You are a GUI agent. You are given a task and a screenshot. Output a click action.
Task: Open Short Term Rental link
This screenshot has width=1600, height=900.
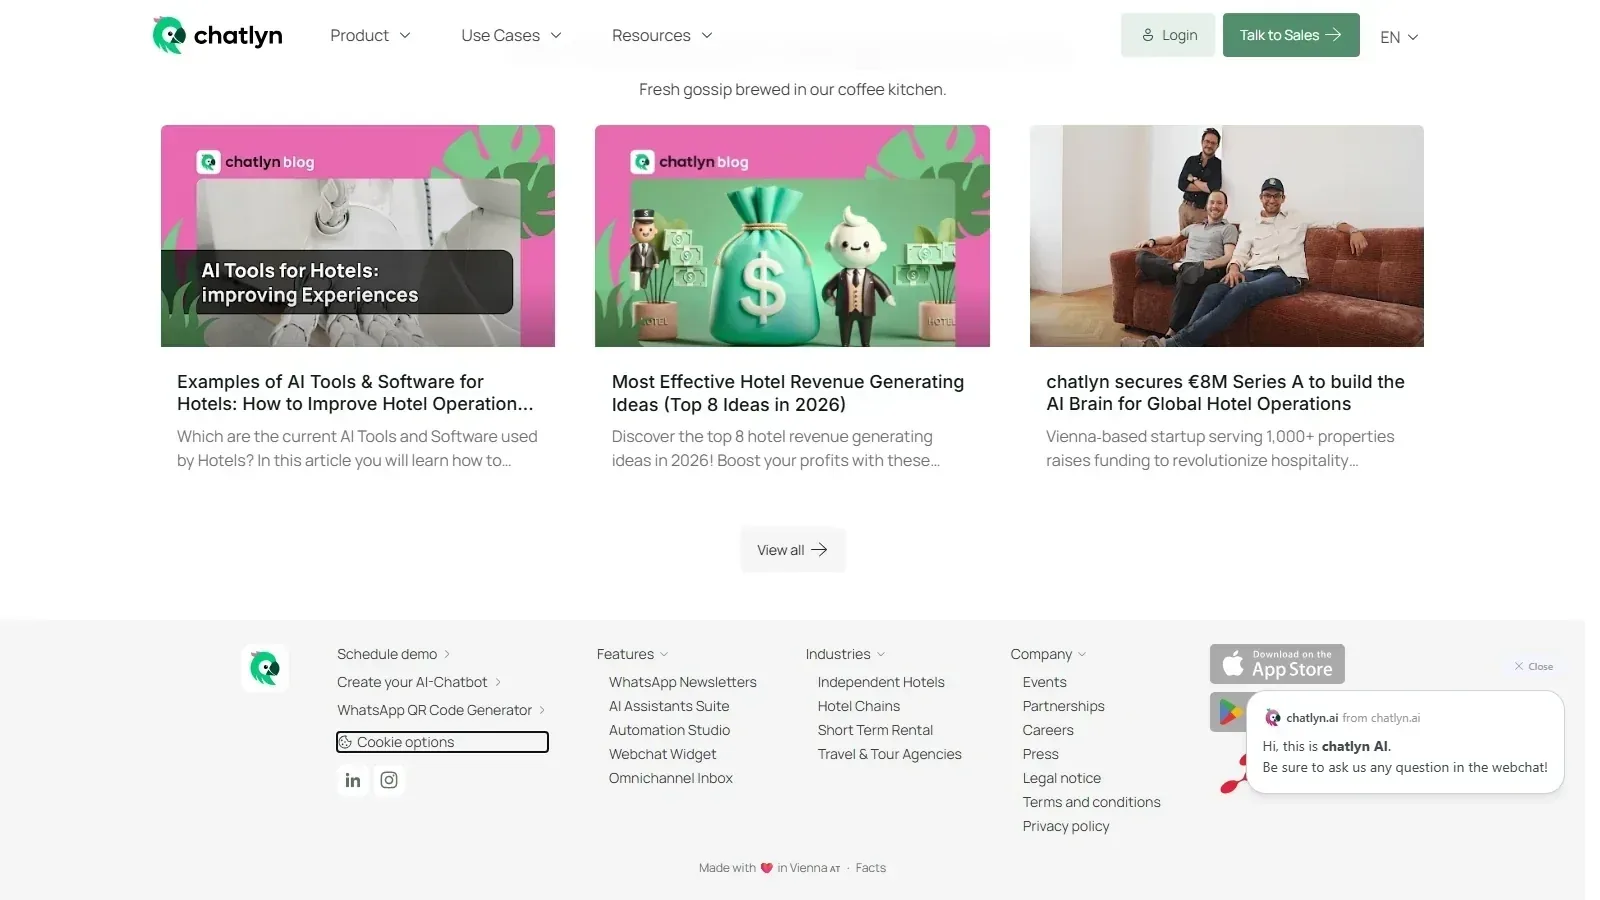pyautogui.click(x=875, y=730)
